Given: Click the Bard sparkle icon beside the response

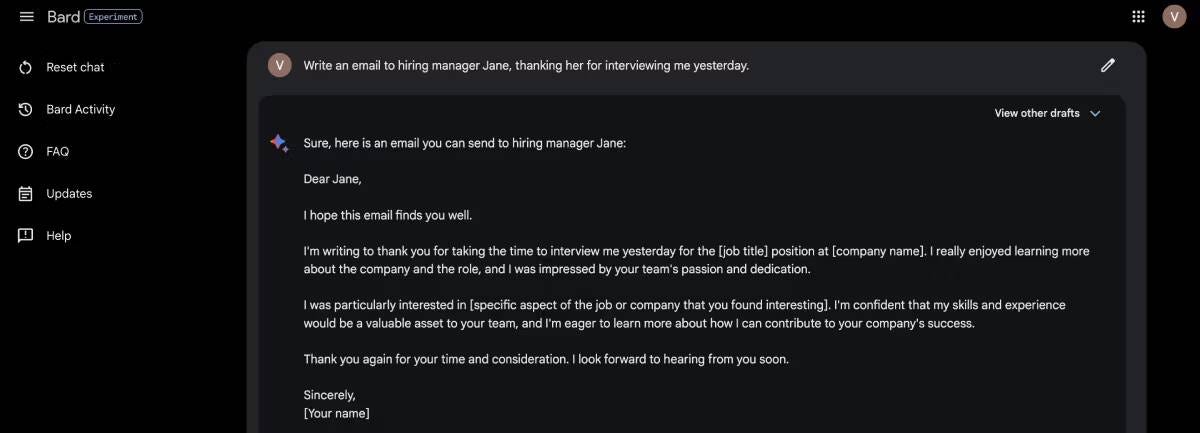Looking at the screenshot, I should point(279,143).
